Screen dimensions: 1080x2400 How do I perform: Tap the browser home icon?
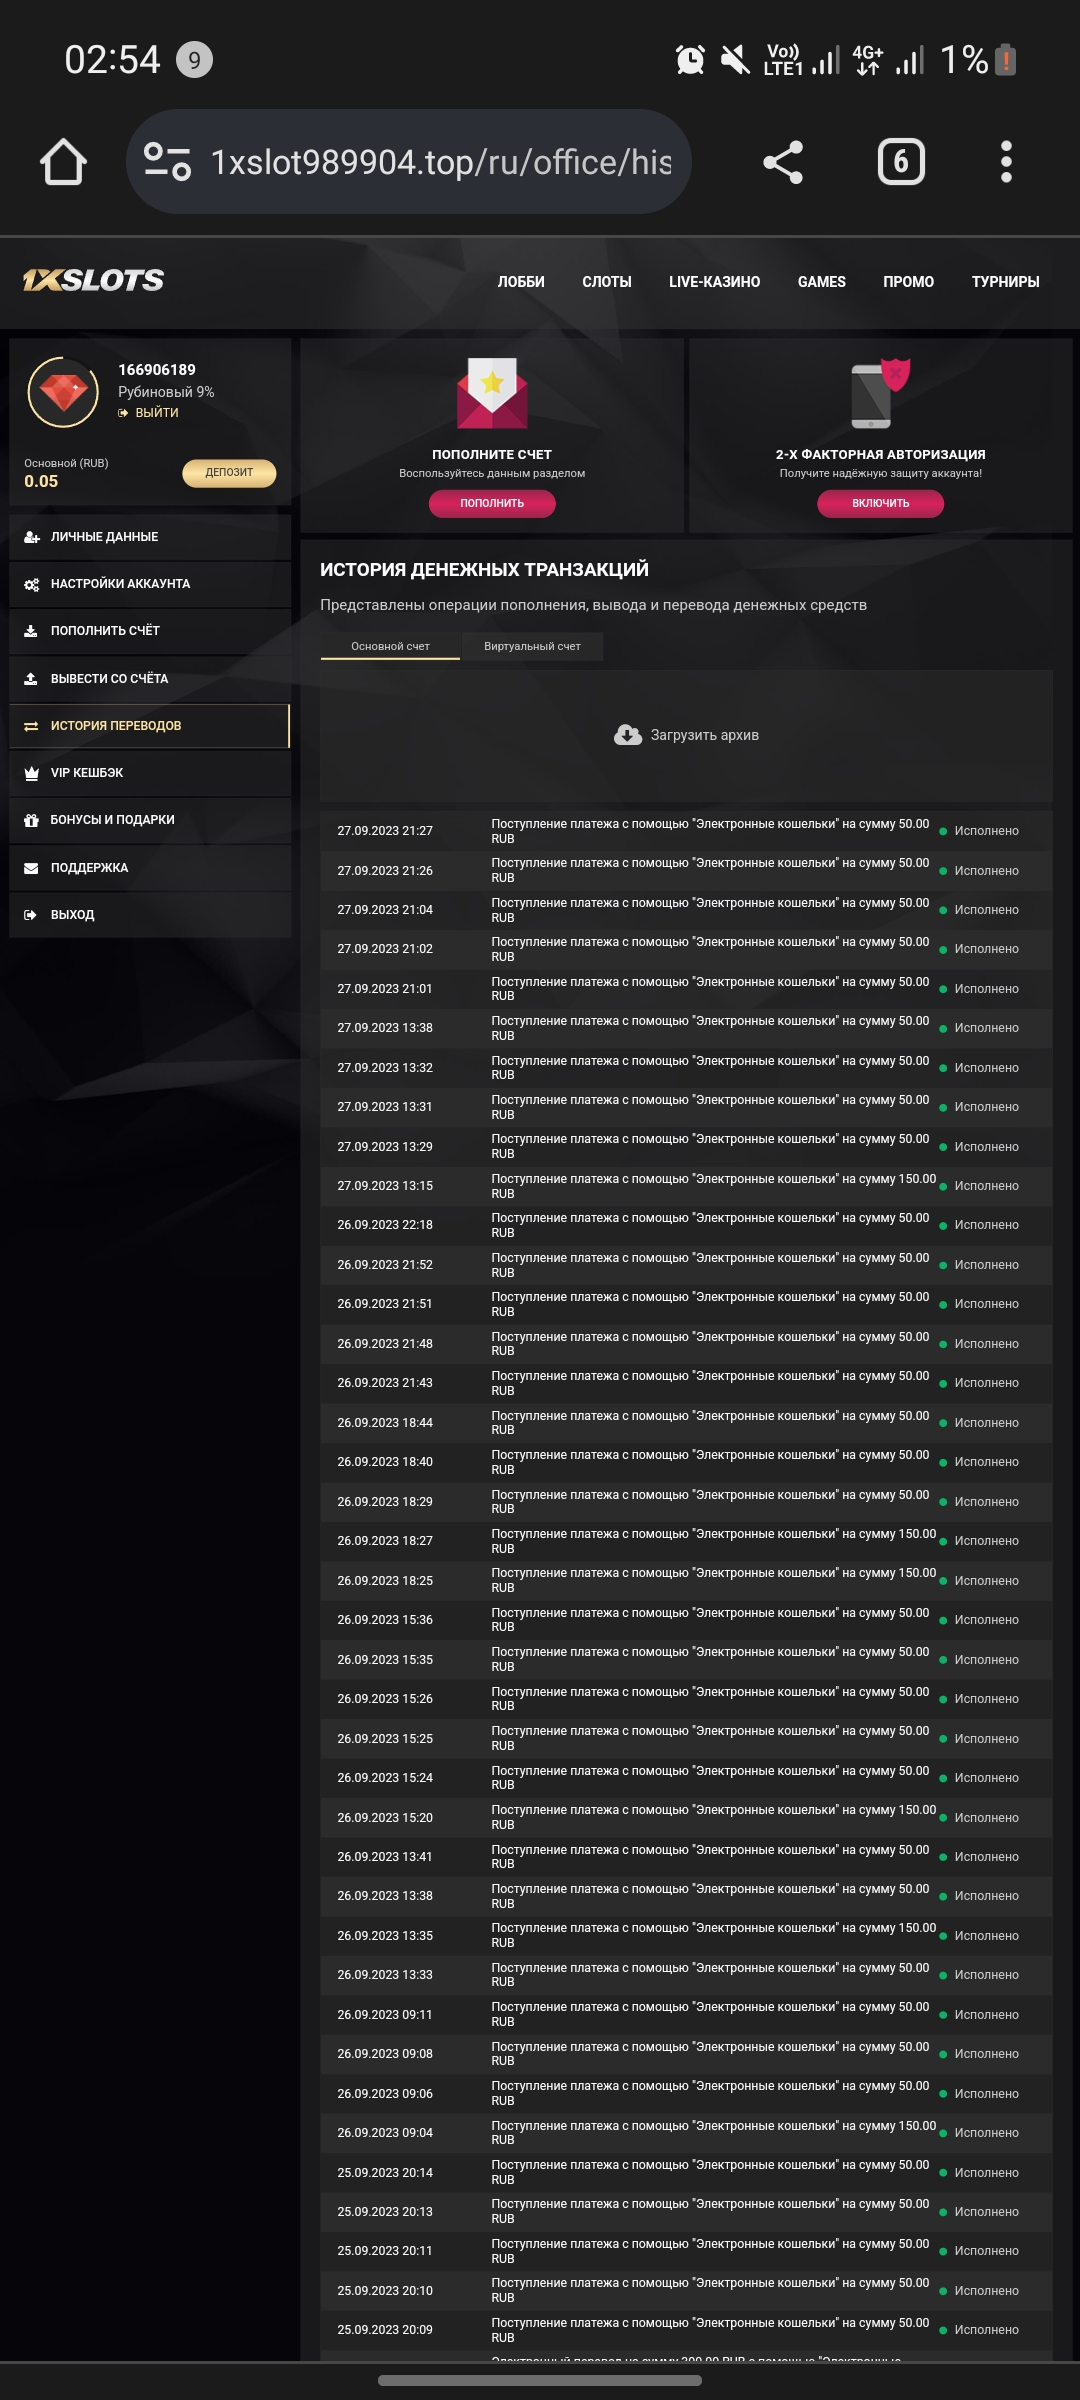tap(63, 162)
